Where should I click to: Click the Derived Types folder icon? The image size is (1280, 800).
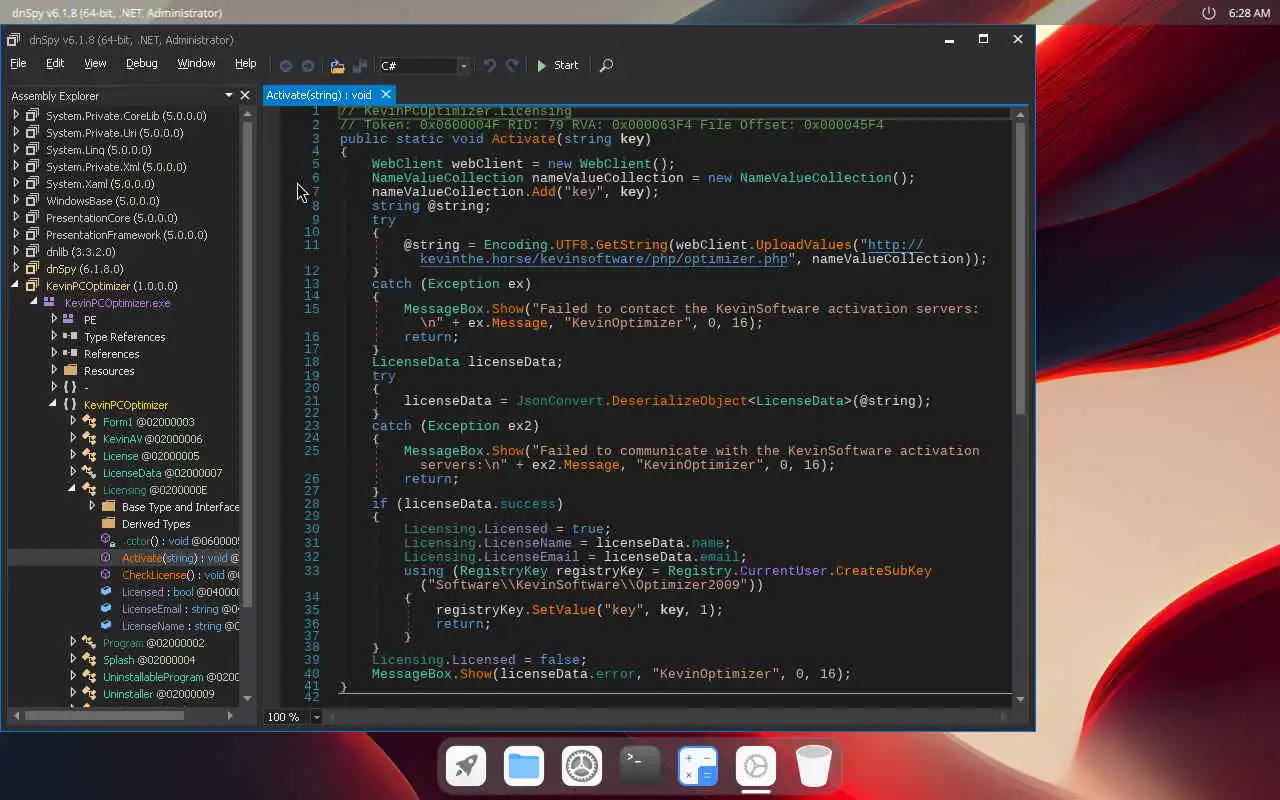[x=108, y=524]
